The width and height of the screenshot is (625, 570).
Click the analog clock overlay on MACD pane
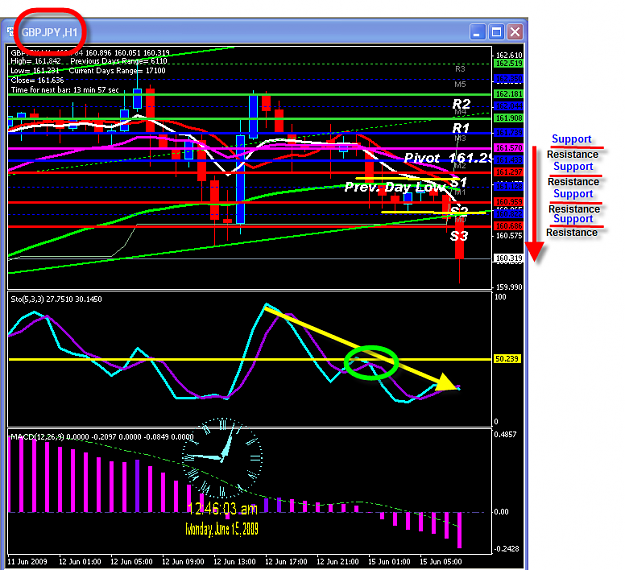point(222,458)
